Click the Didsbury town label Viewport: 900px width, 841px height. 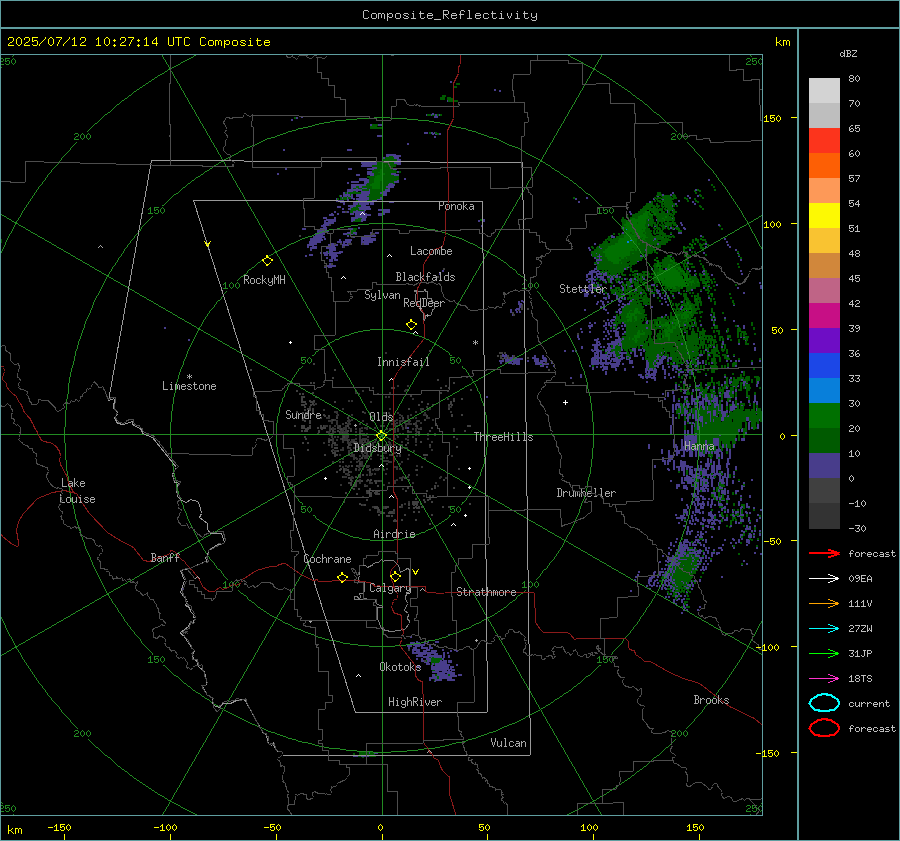[377, 448]
